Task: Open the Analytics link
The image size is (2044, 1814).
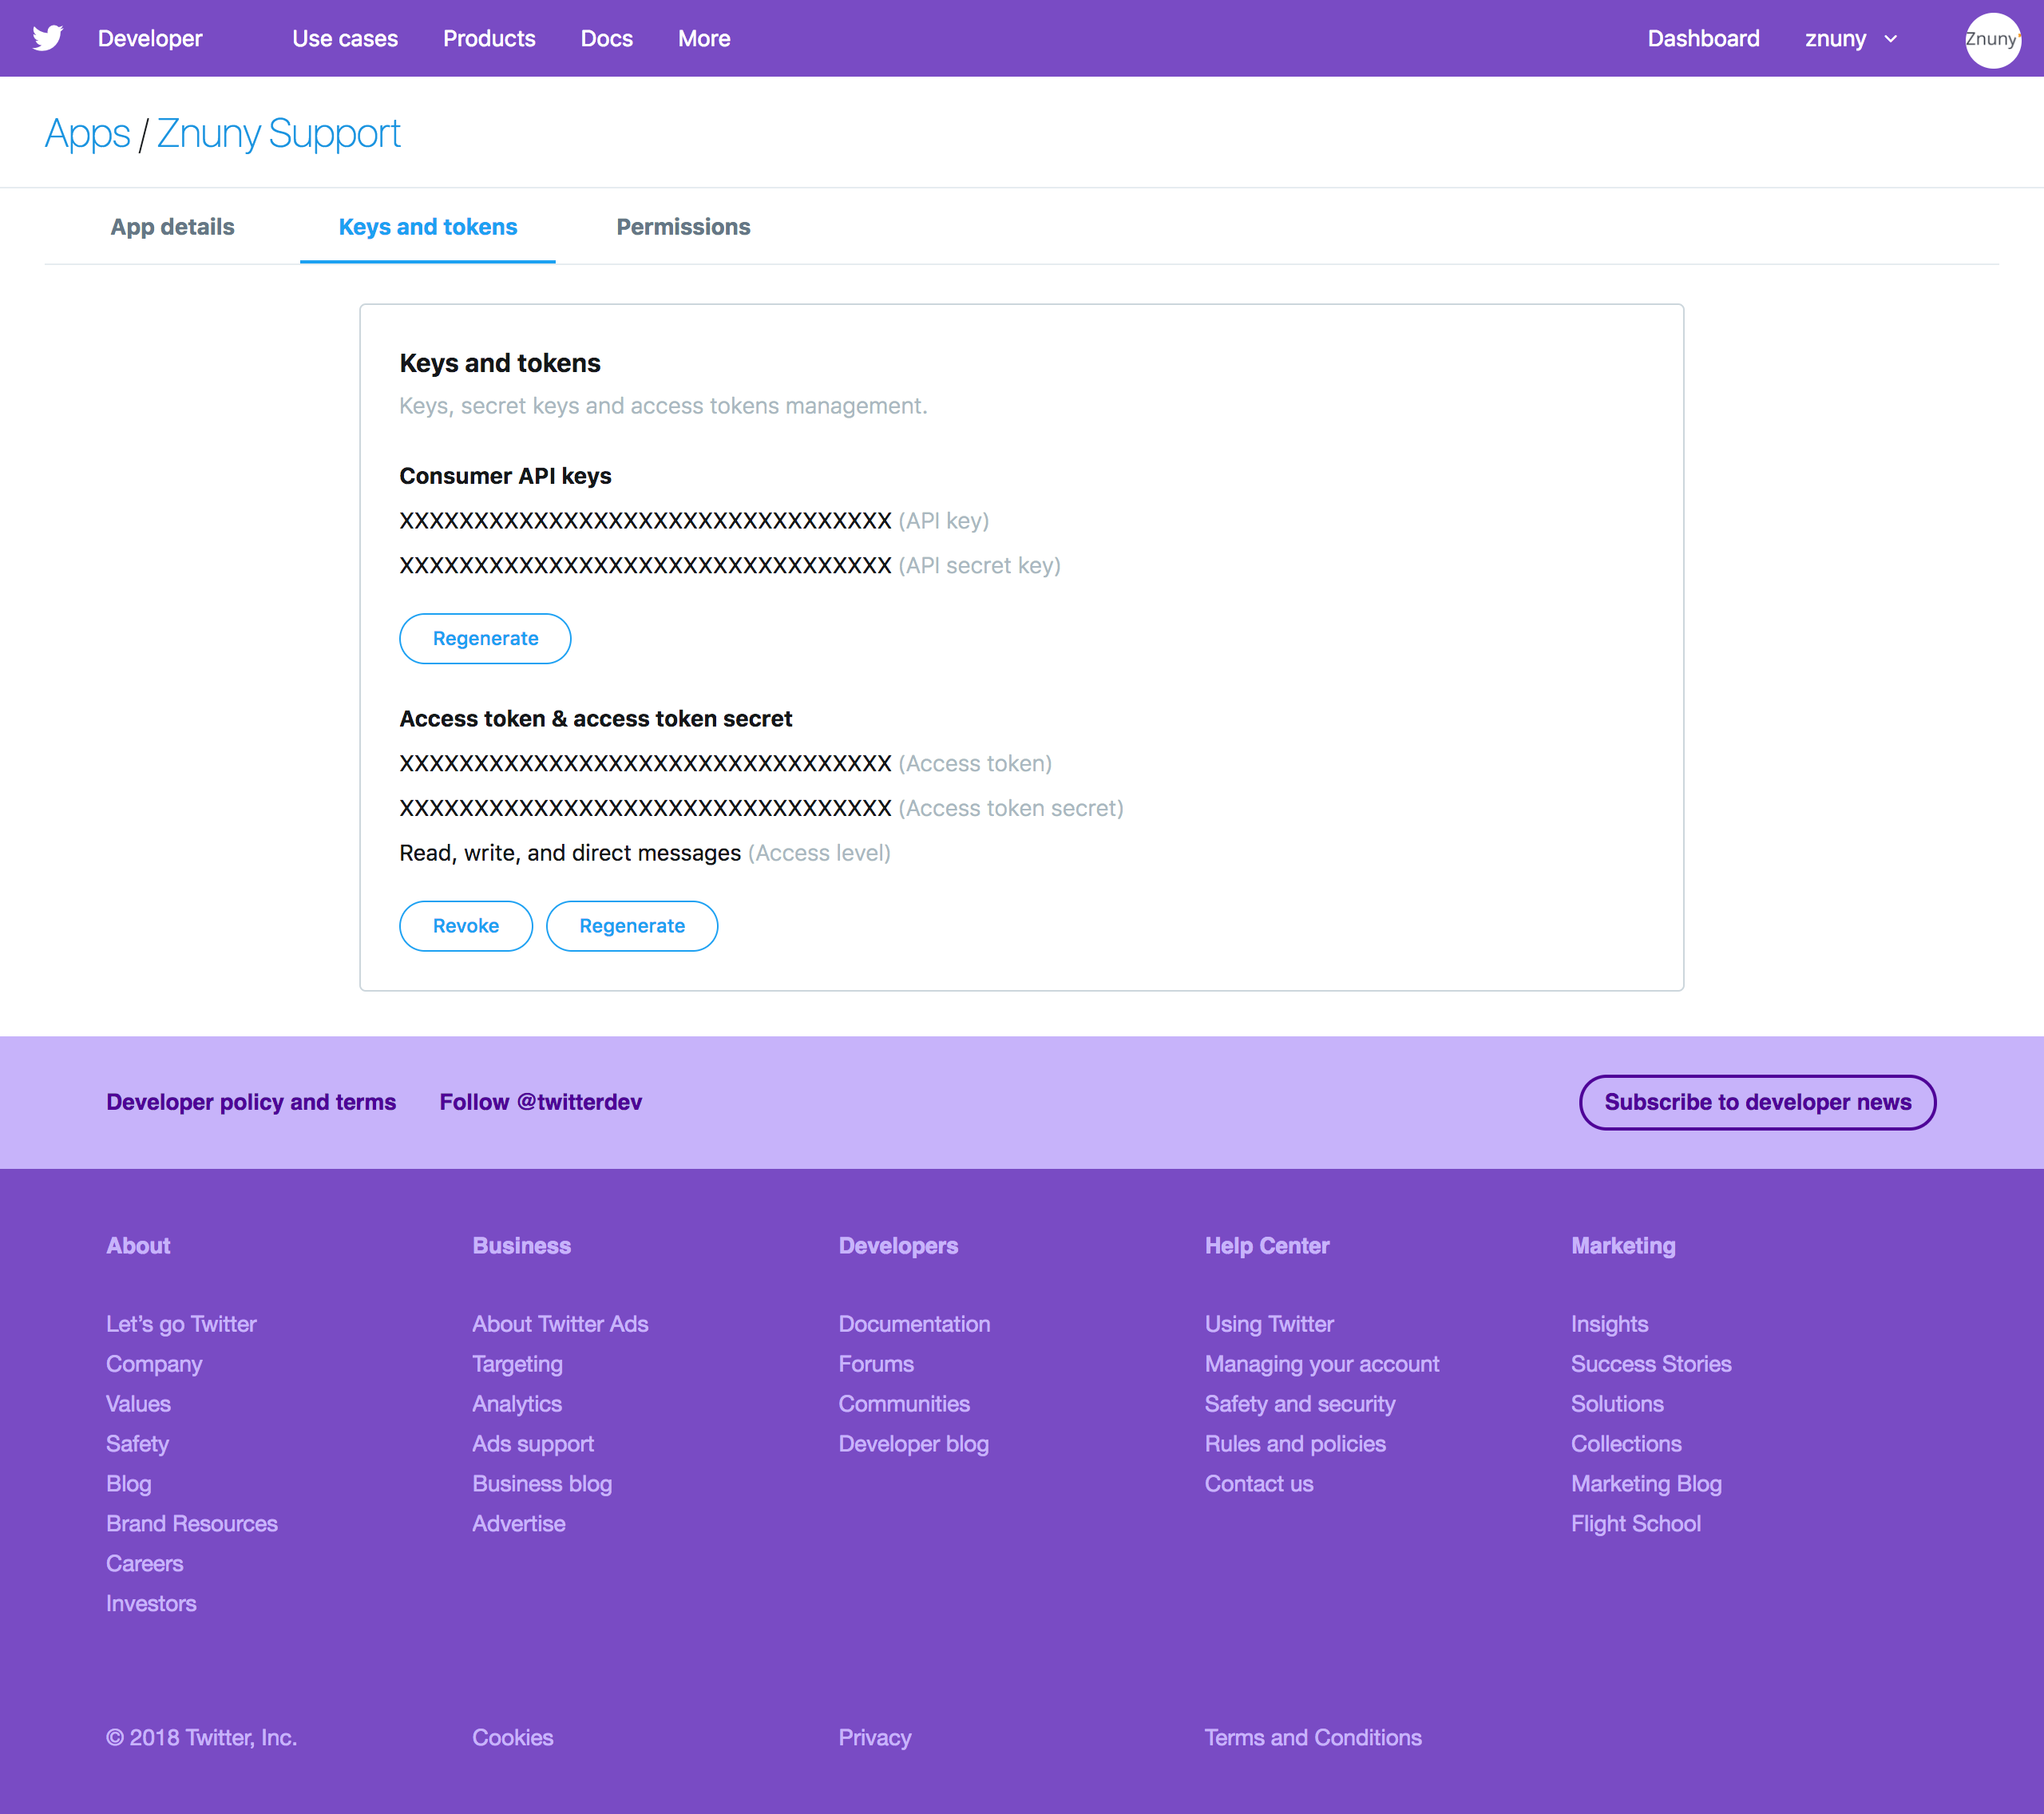Action: click(517, 1404)
